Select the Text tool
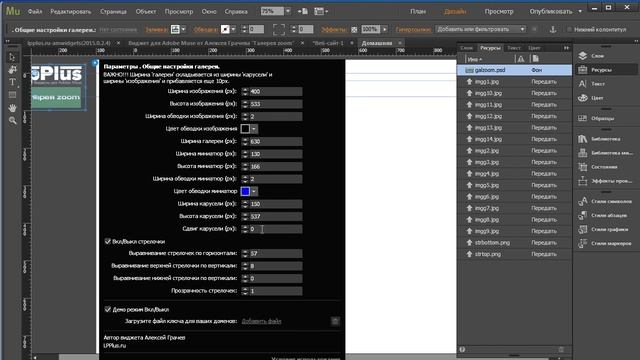The width and height of the screenshot is (640, 360). pos(12,82)
